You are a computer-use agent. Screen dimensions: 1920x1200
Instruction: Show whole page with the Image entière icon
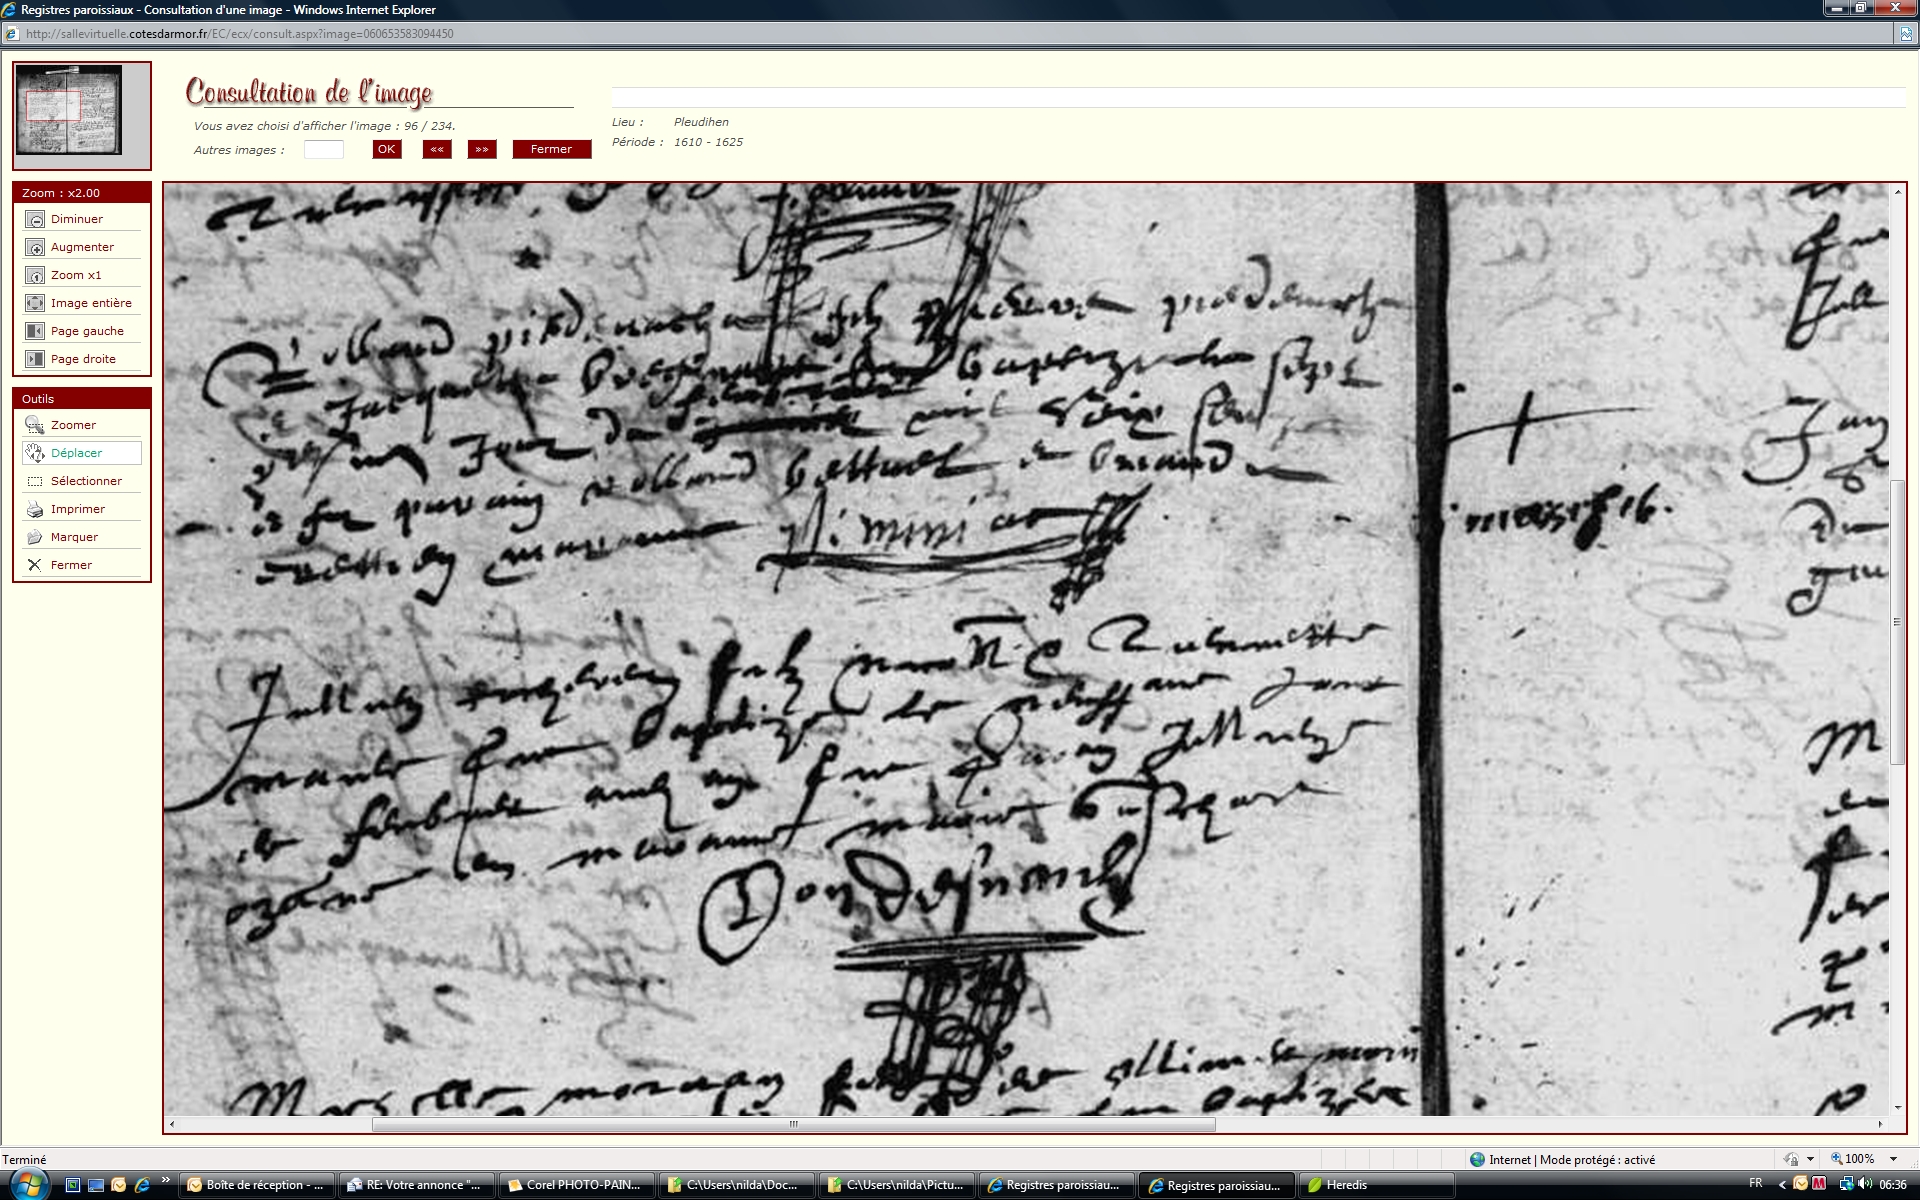pyautogui.click(x=35, y=303)
